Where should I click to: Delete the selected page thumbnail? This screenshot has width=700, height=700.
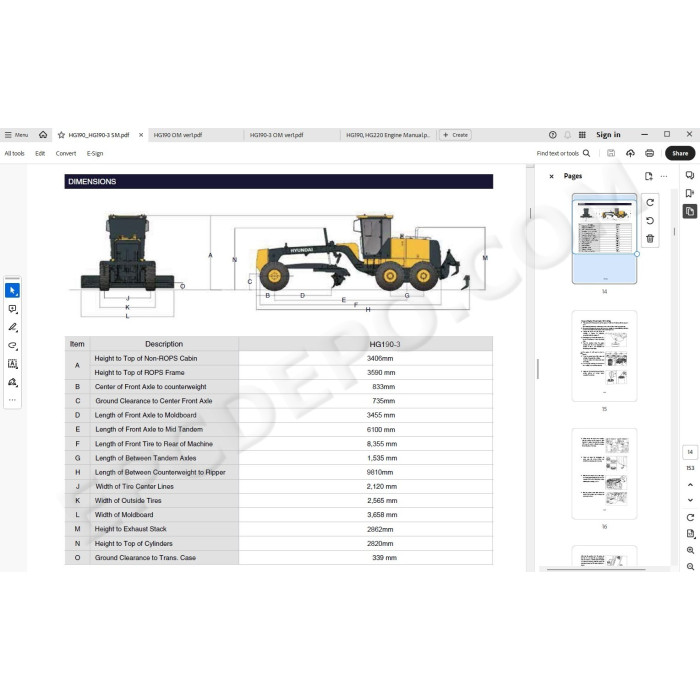[x=650, y=239]
